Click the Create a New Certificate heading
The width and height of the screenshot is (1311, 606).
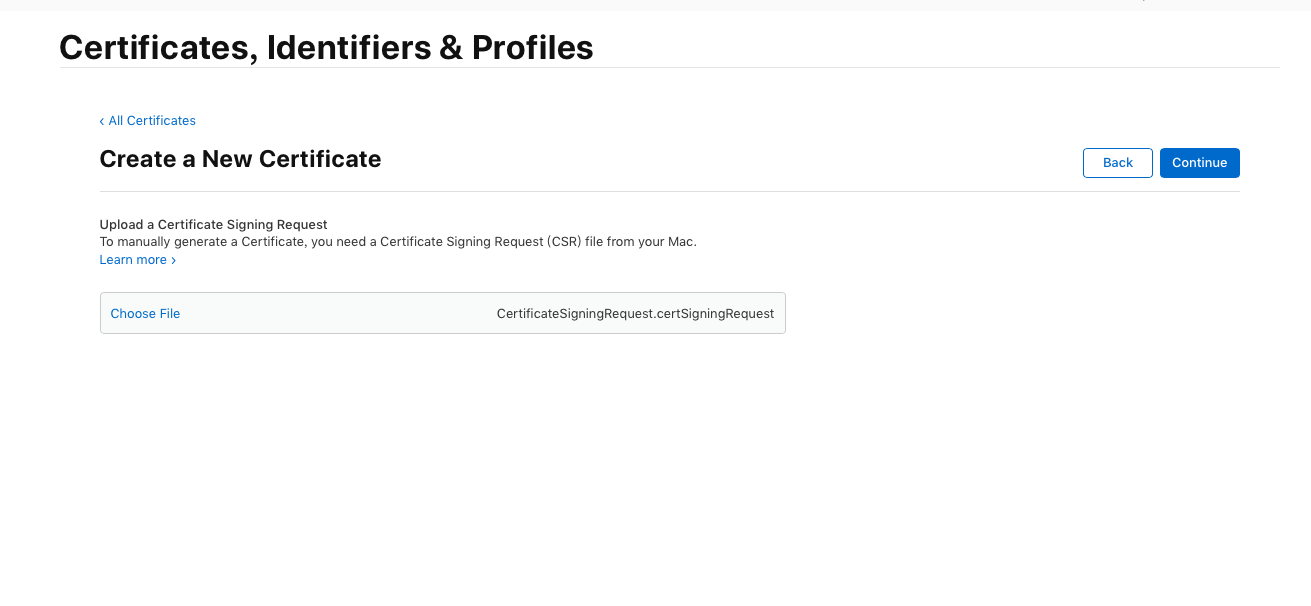click(x=240, y=159)
